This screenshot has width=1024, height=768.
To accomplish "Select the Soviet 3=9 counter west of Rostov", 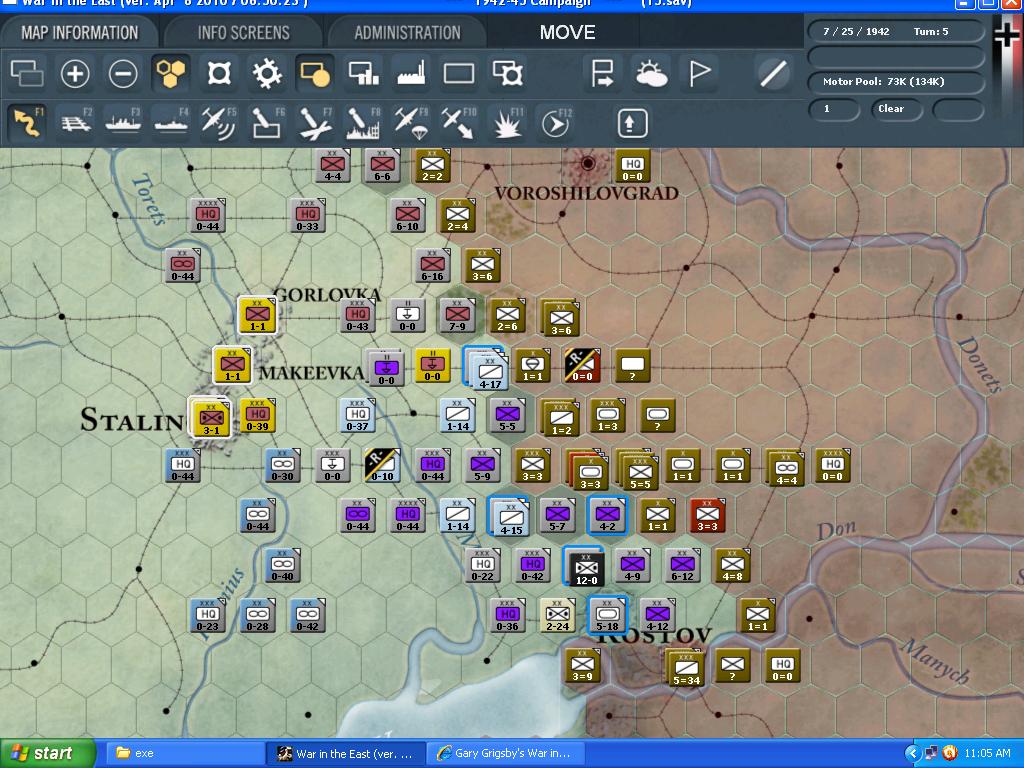I will 582,665.
